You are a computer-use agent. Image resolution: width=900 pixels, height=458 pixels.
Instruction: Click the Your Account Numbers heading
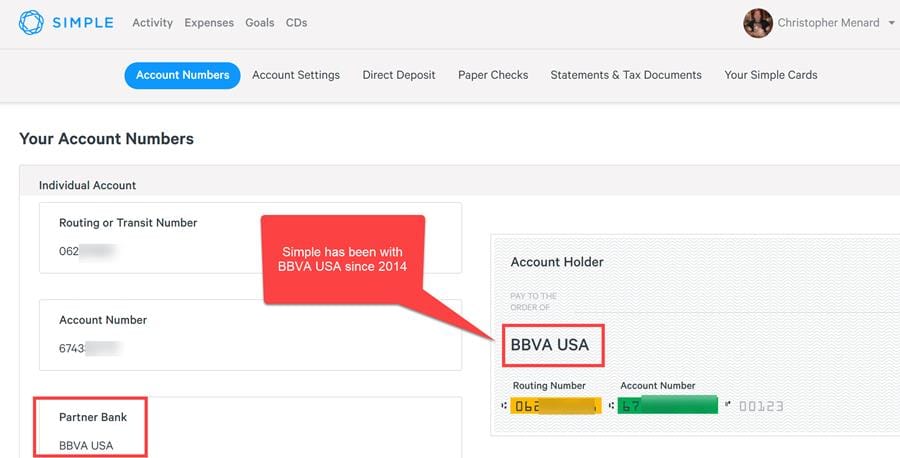pos(107,139)
